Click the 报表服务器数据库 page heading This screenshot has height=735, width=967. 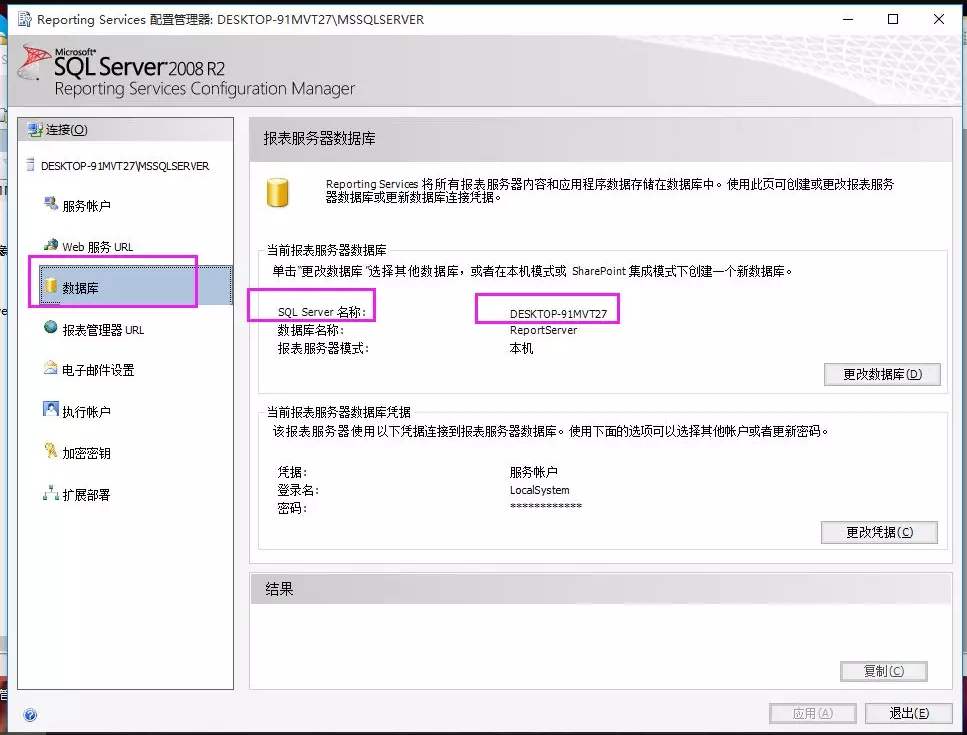click(x=319, y=138)
